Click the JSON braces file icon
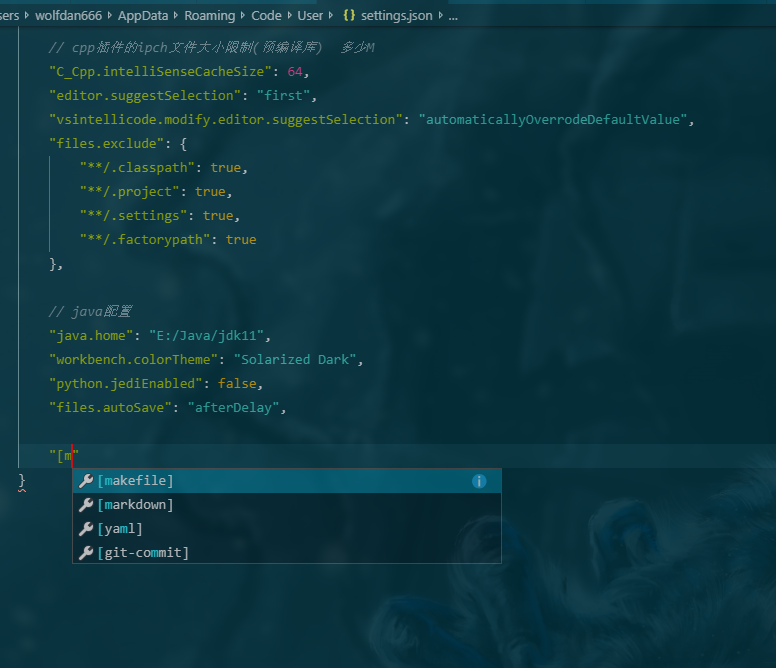This screenshot has width=776, height=668. (x=349, y=15)
